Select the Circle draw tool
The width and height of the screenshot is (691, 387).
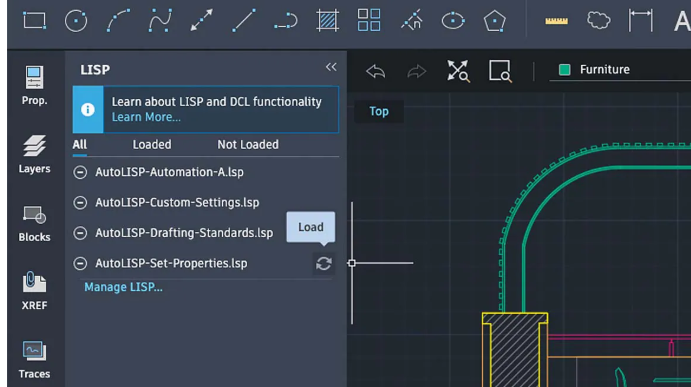(x=76, y=20)
